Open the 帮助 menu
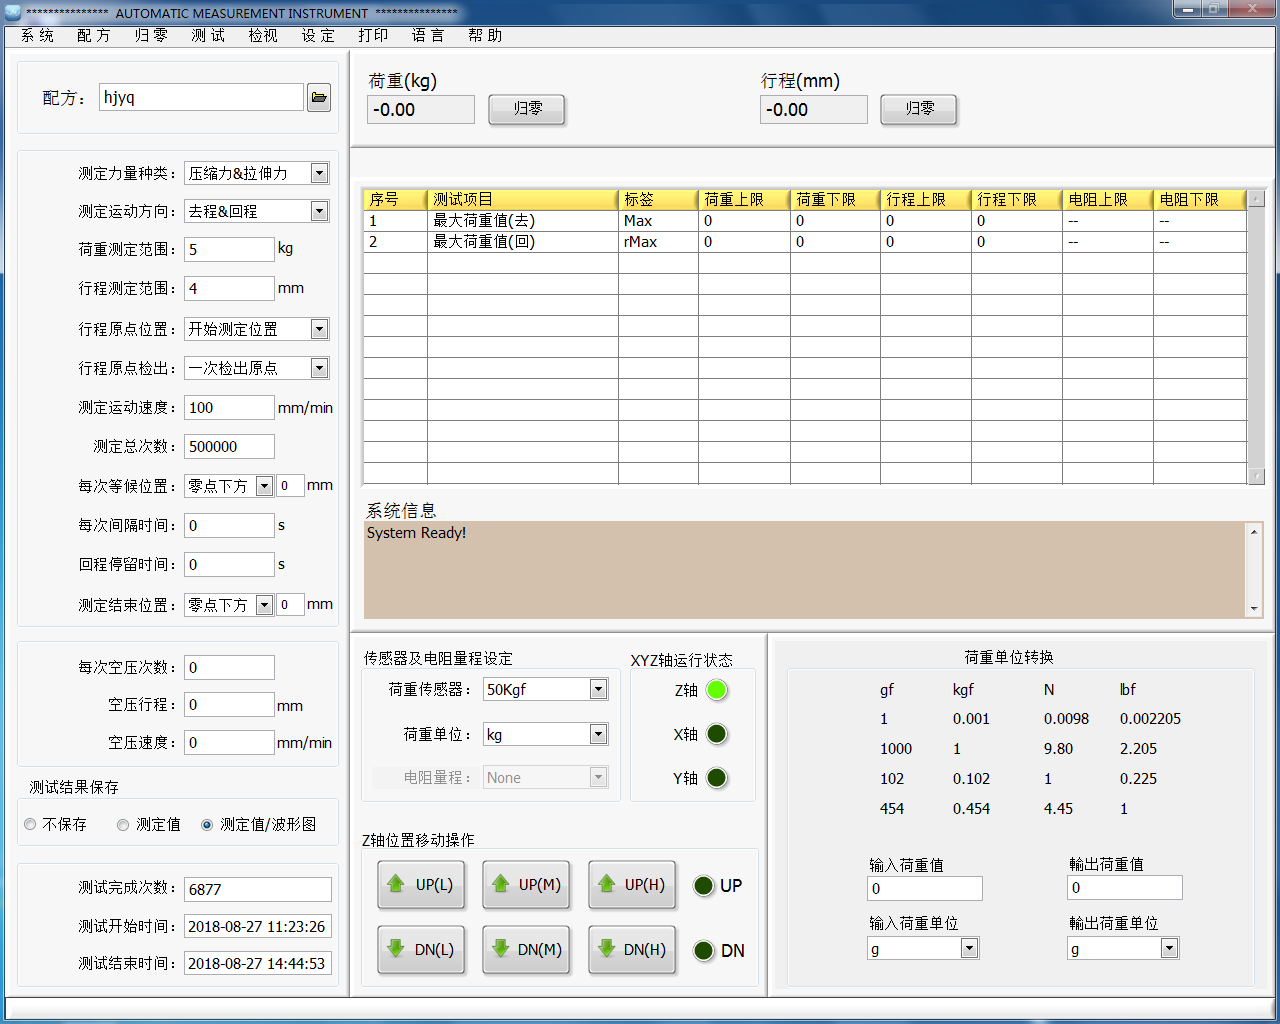1280x1024 pixels. point(485,35)
